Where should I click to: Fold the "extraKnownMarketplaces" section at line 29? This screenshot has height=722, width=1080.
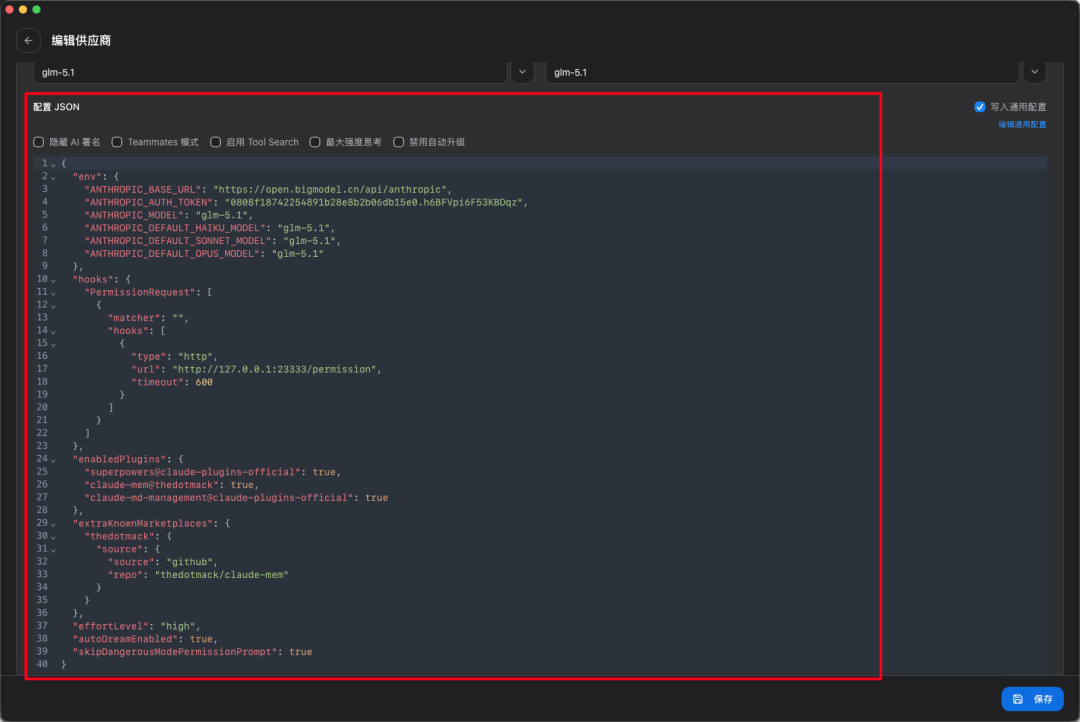pyautogui.click(x=53, y=523)
